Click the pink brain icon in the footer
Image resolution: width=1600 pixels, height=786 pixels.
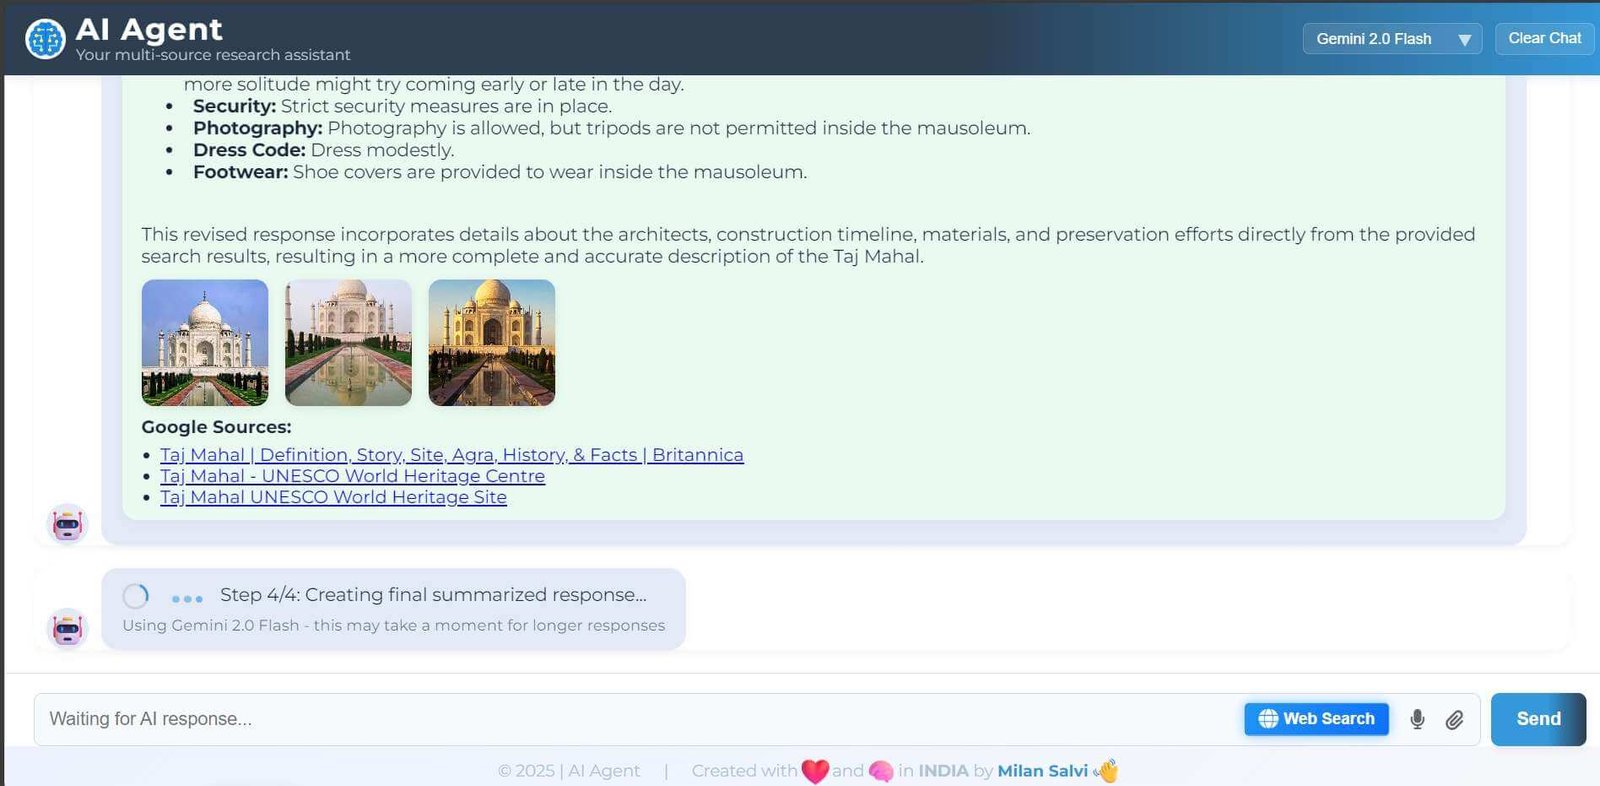[881, 771]
